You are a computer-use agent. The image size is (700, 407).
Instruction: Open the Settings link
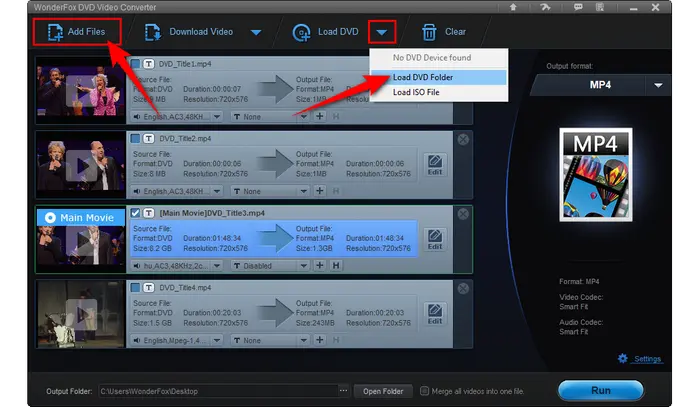[647, 359]
